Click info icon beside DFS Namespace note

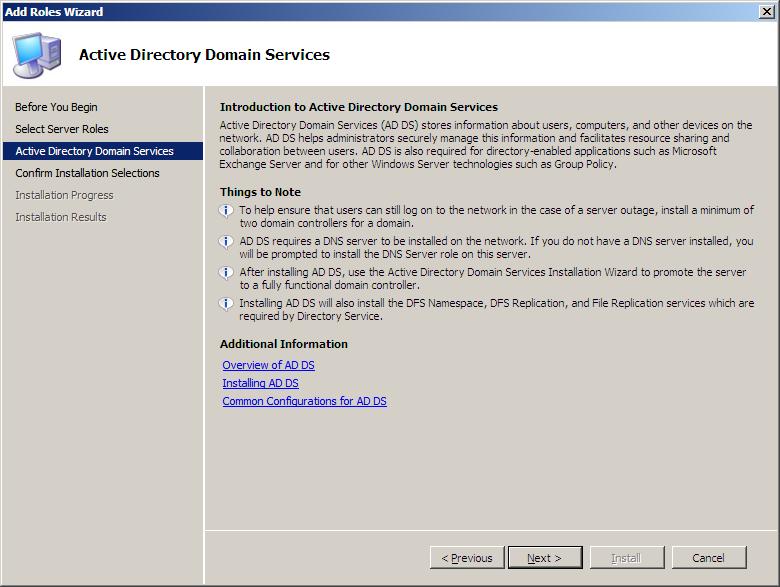[226, 303]
